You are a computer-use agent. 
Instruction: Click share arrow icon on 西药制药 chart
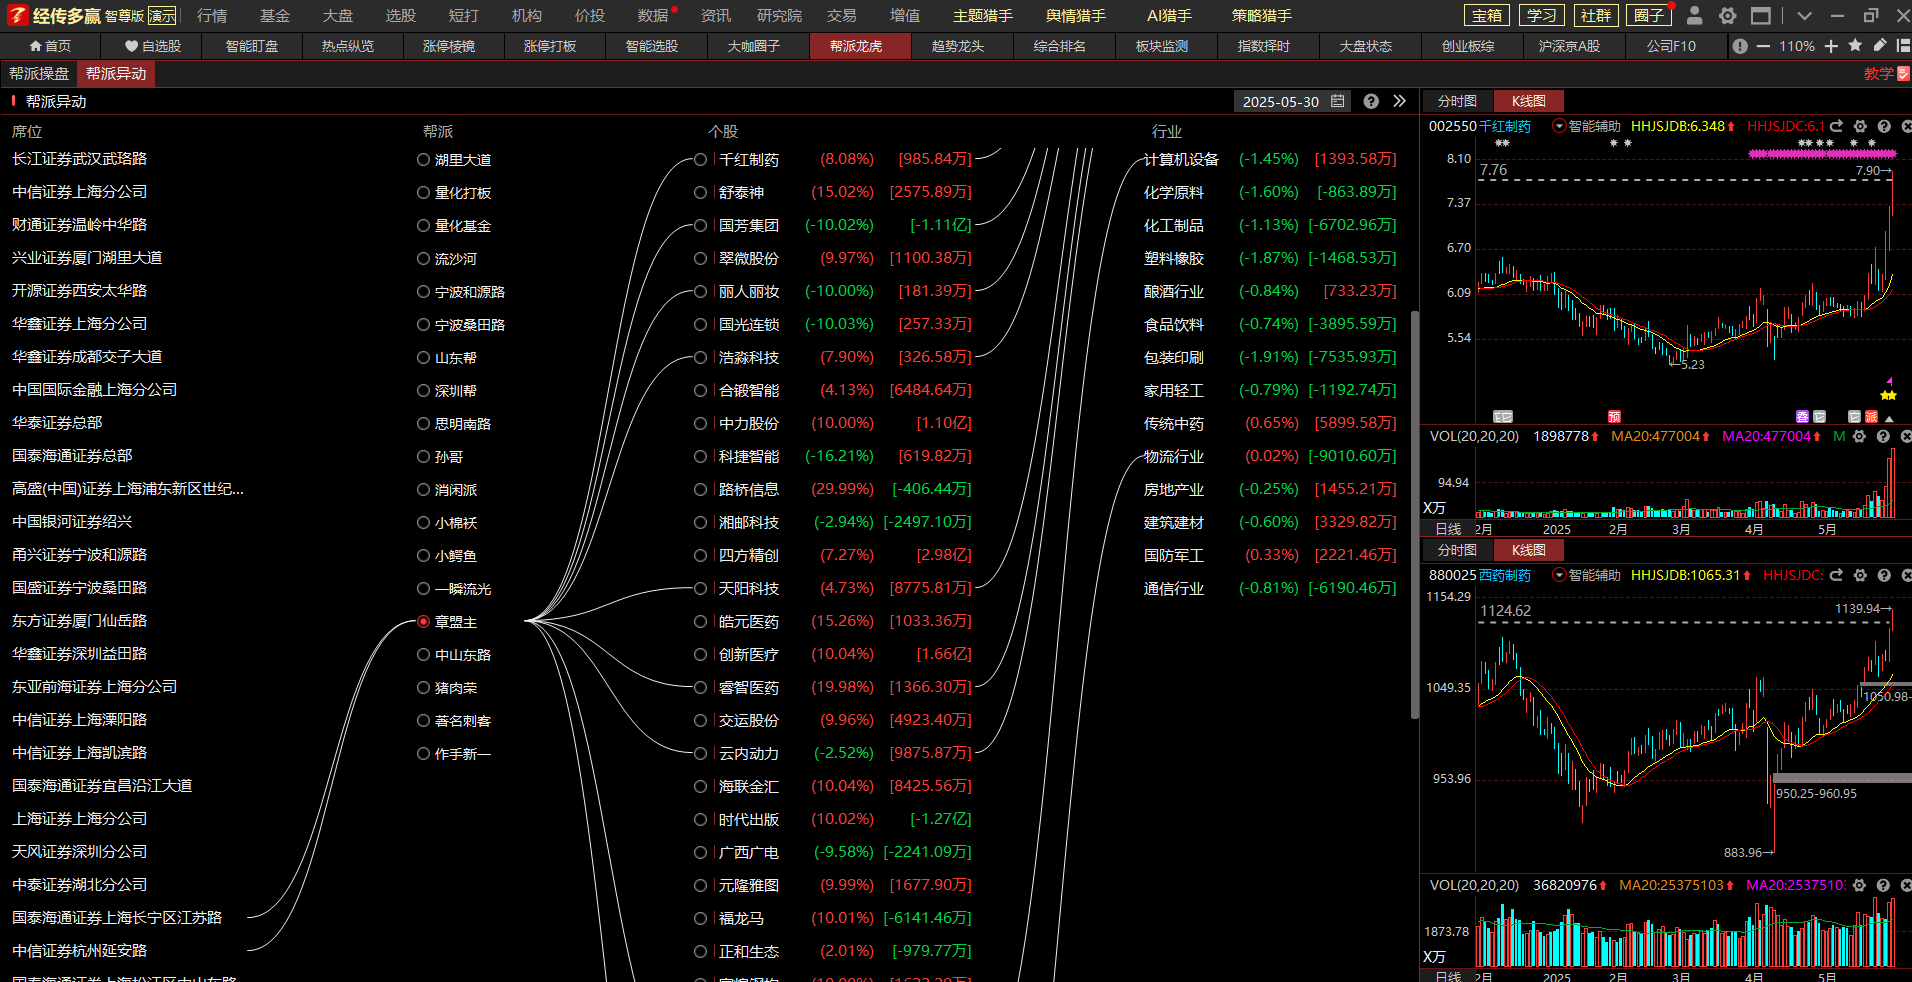click(1836, 575)
